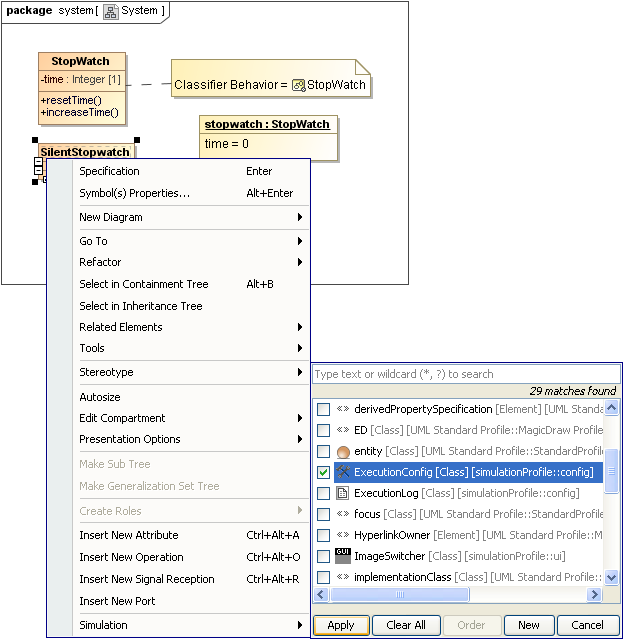Check the ExecutionLog checkbox
Viewport: 623px width, 640px height.
[323, 493]
